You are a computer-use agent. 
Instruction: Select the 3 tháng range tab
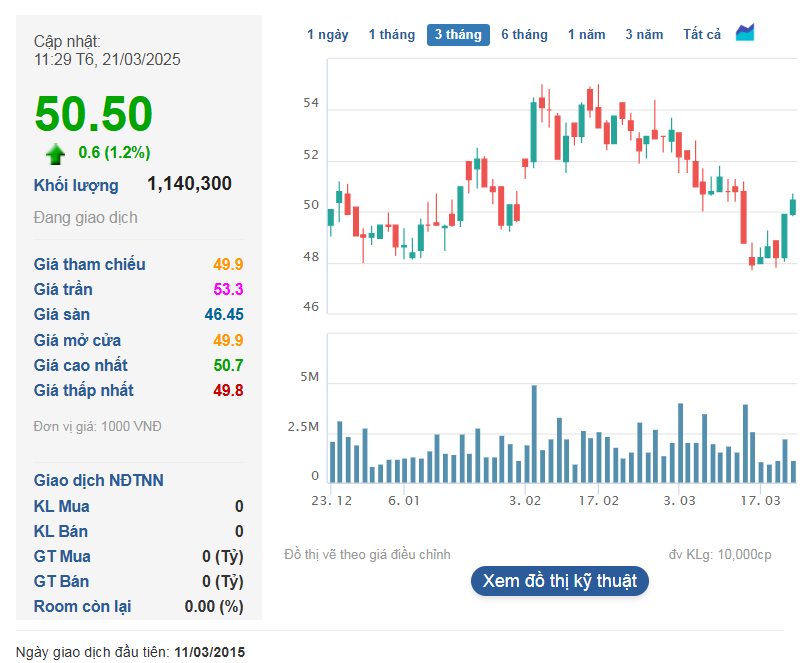pyautogui.click(x=458, y=35)
